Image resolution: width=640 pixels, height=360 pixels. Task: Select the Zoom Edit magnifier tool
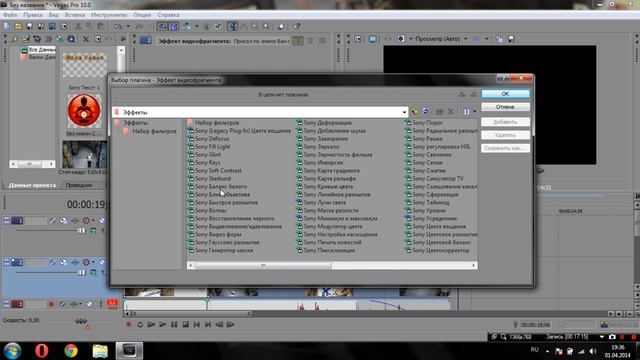click(x=267, y=27)
